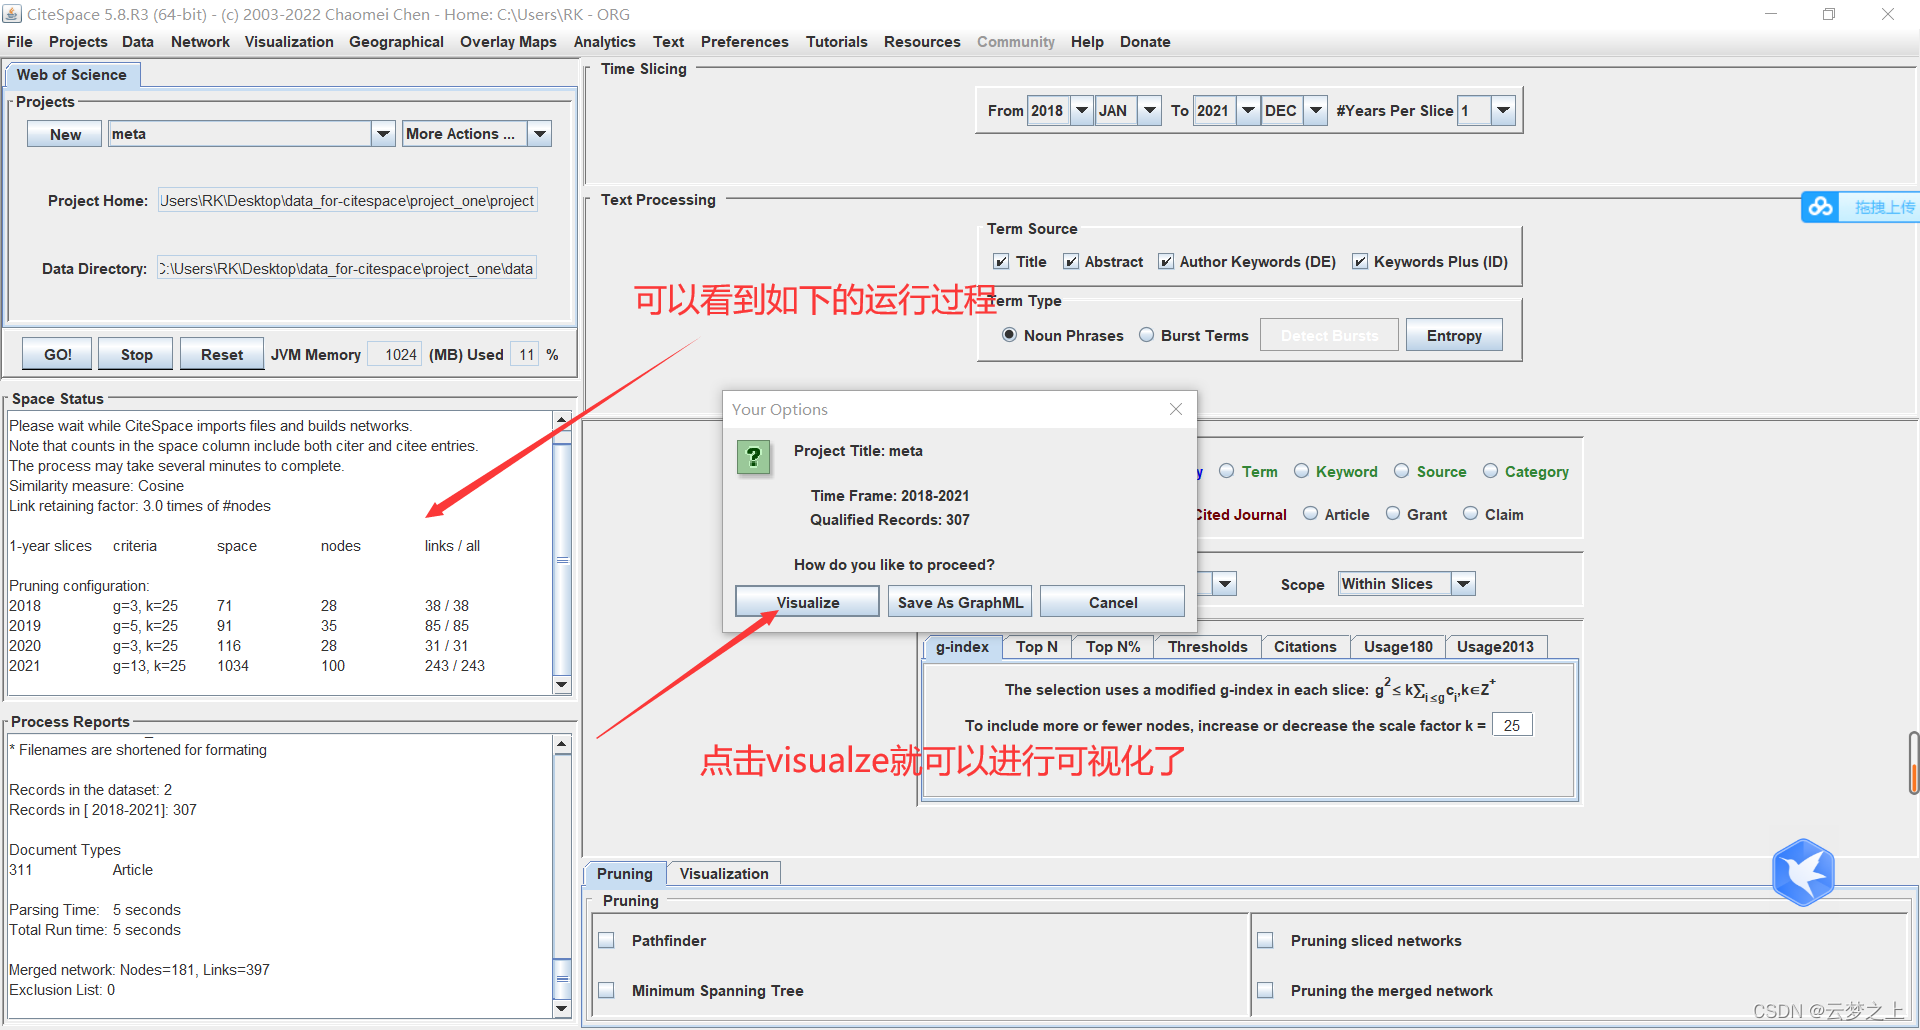Image resolution: width=1920 pixels, height=1030 pixels.
Task: Click the Visualize button
Action: 807,602
